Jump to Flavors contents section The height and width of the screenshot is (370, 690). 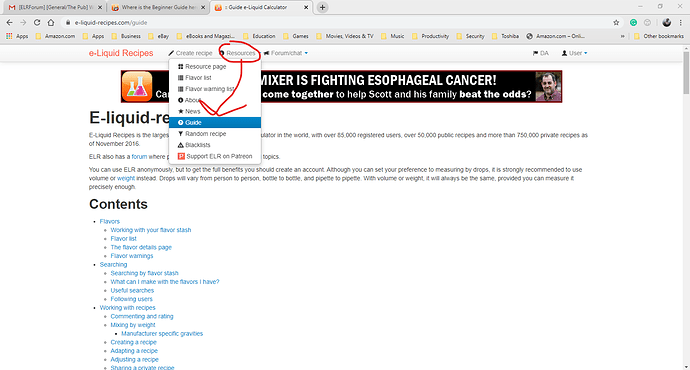coord(110,221)
